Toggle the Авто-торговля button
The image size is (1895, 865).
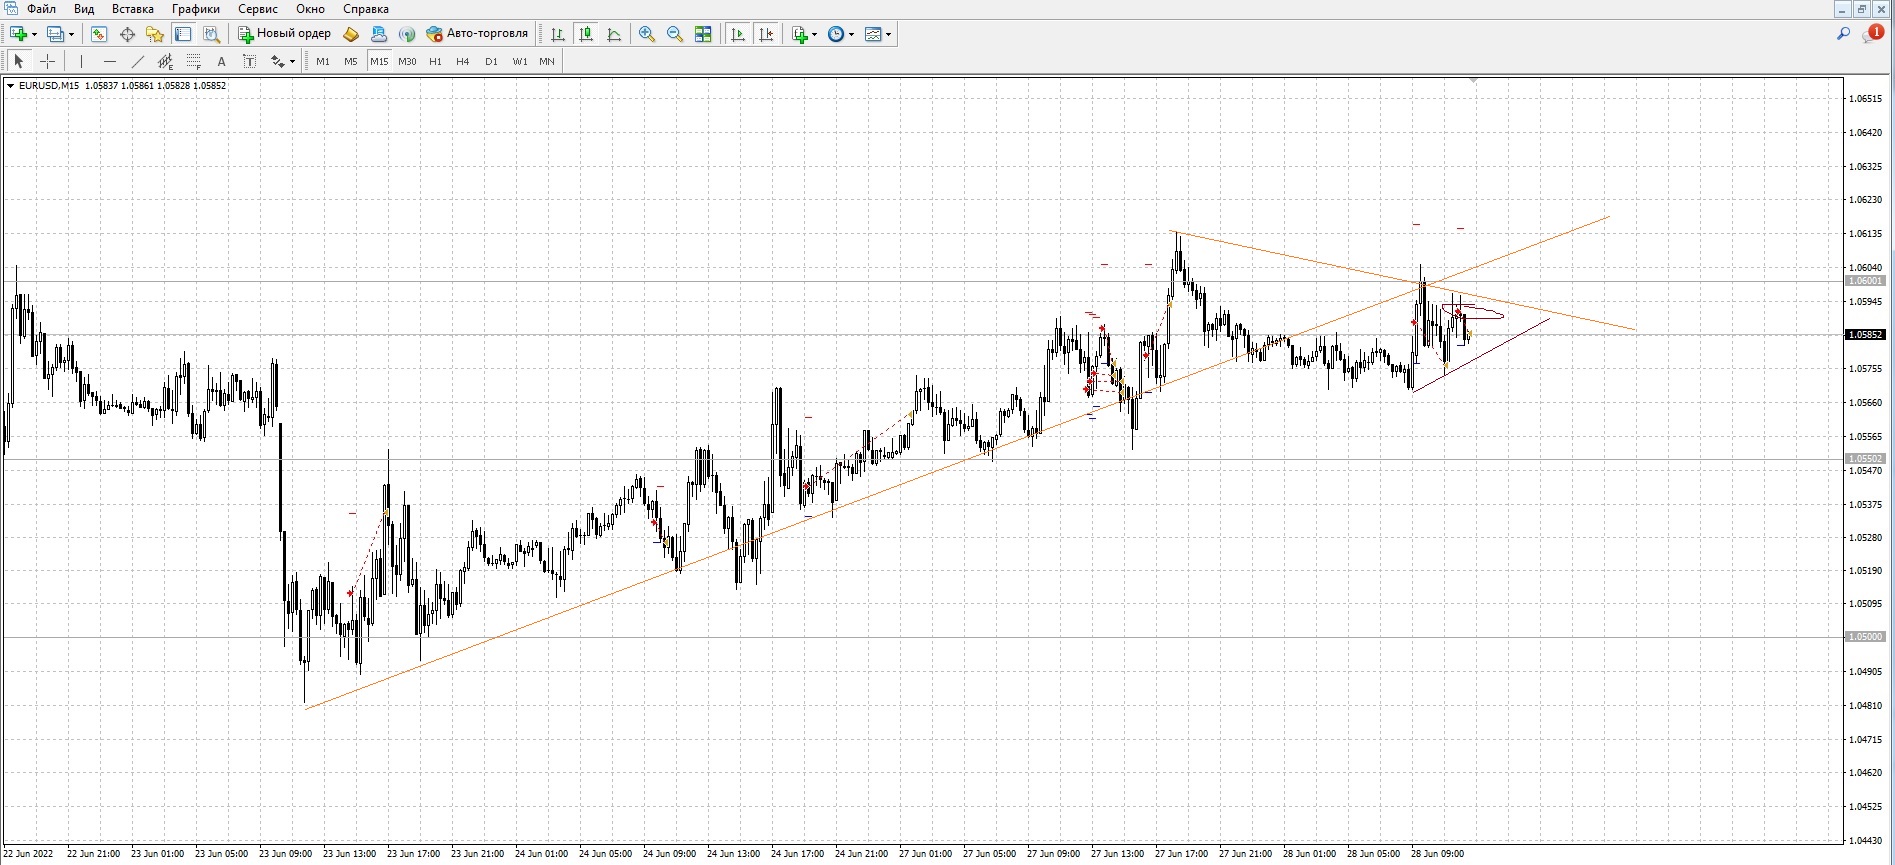point(477,34)
